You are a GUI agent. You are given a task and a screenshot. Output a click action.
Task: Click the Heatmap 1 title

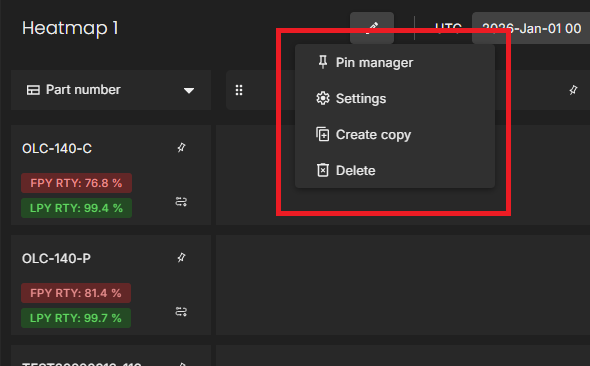point(70,28)
